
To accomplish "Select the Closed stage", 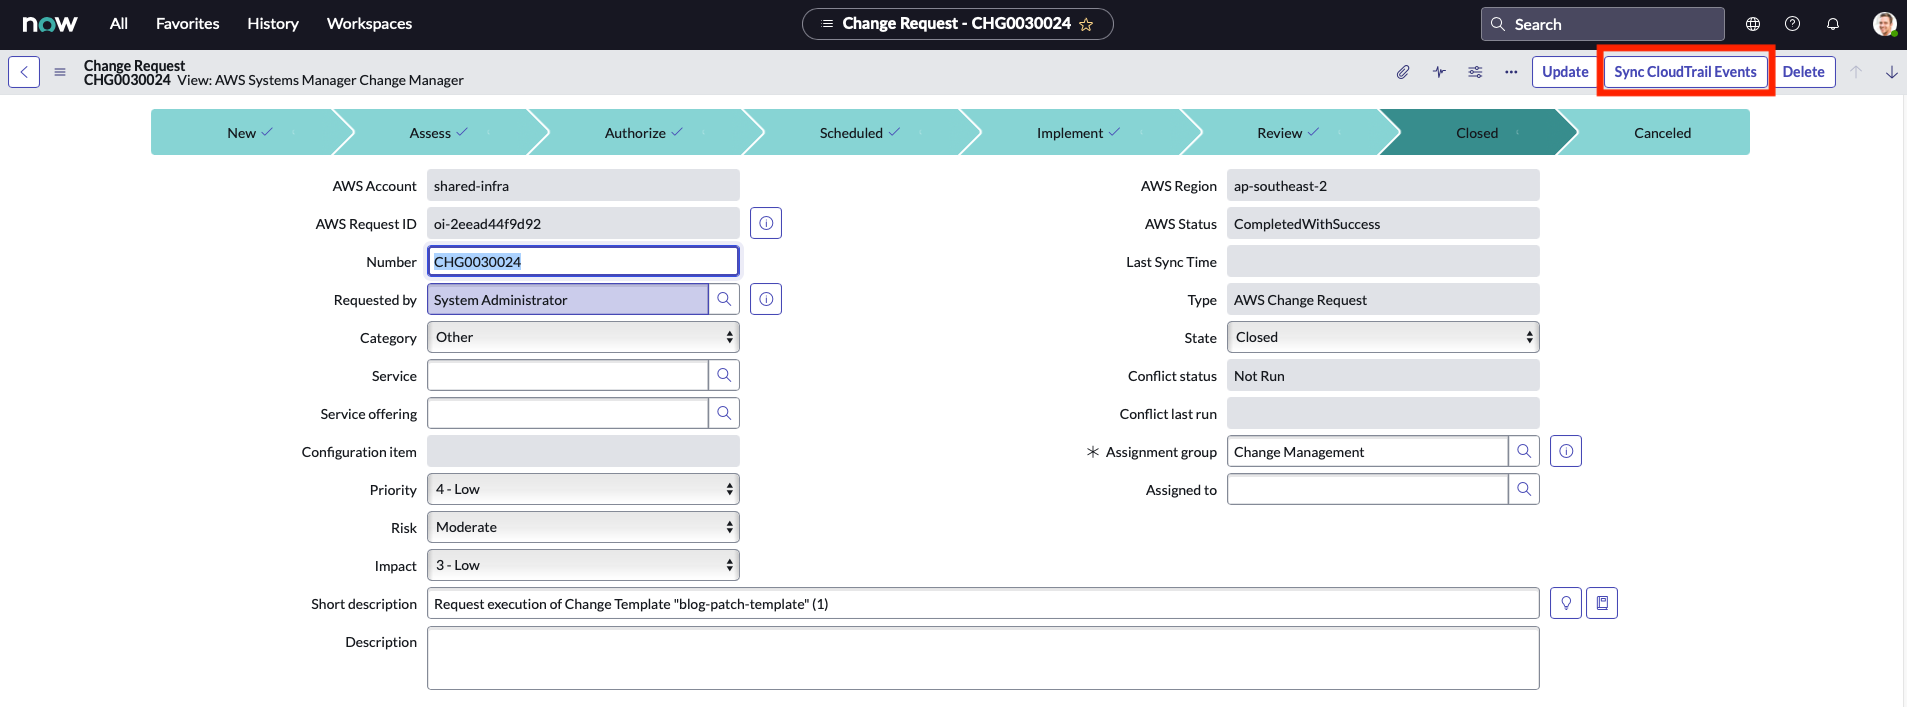I will click(1477, 132).
